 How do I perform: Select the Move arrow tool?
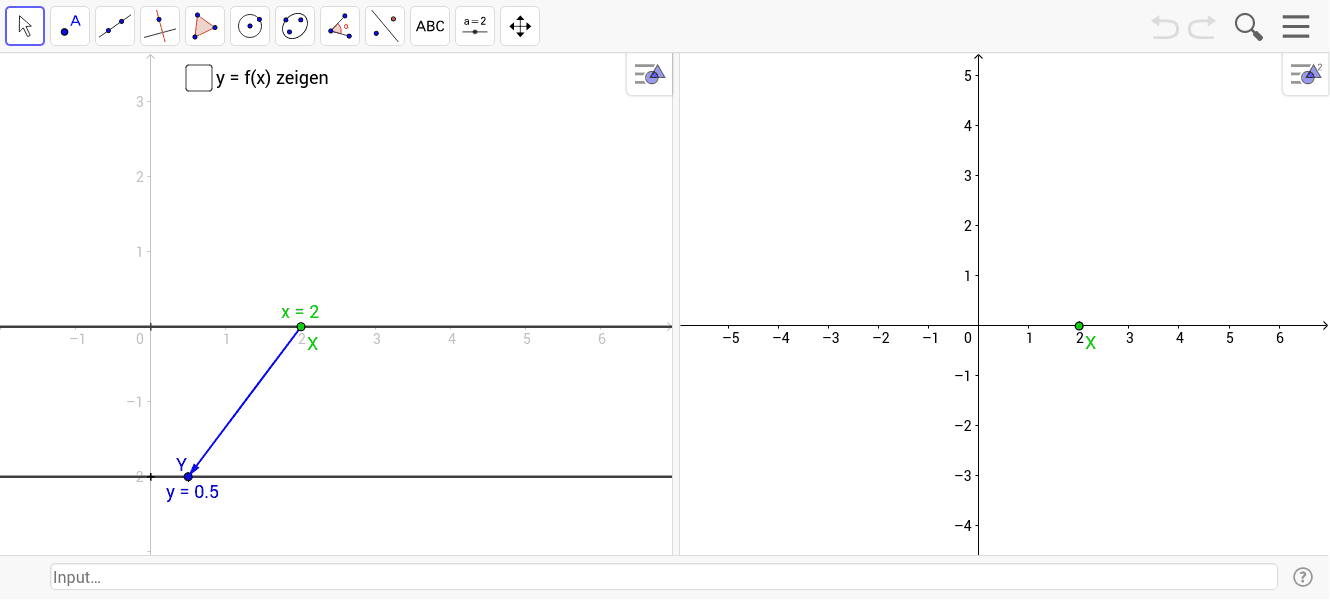pyautogui.click(x=25, y=26)
